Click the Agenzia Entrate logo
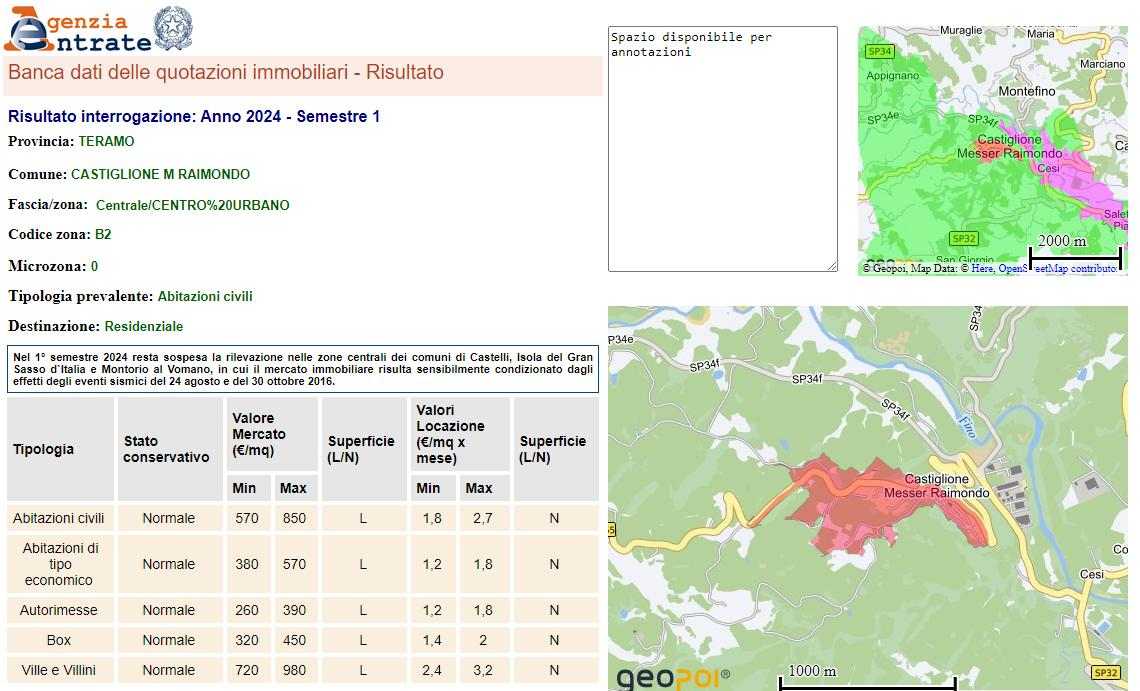This screenshot has width=1140, height=691. [76, 30]
